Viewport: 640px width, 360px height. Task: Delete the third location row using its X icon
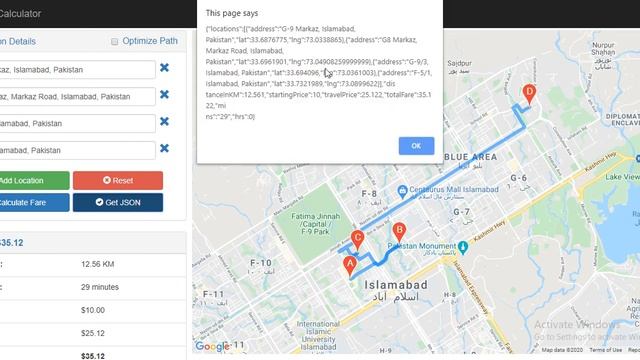tap(164, 122)
